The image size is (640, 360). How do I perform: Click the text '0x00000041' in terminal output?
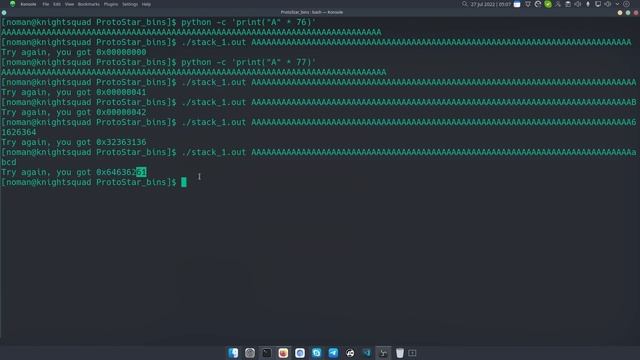(121, 92)
